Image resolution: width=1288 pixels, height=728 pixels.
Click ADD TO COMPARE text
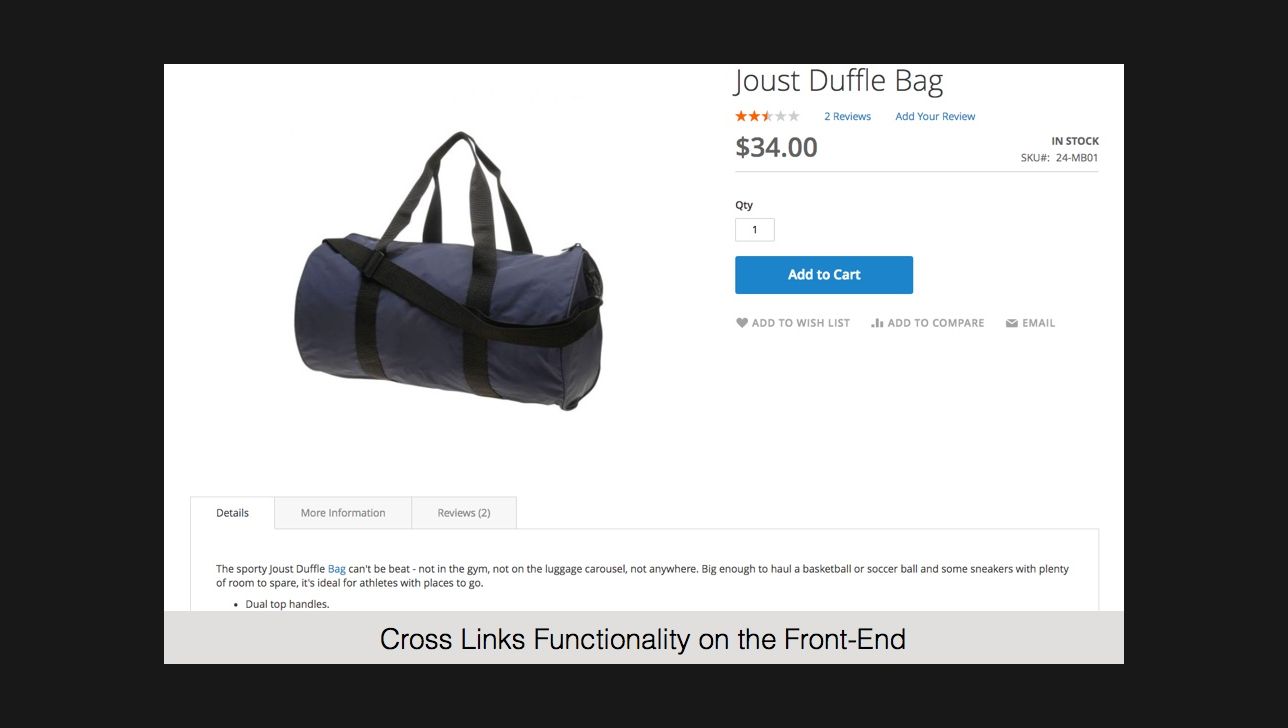click(x=936, y=323)
